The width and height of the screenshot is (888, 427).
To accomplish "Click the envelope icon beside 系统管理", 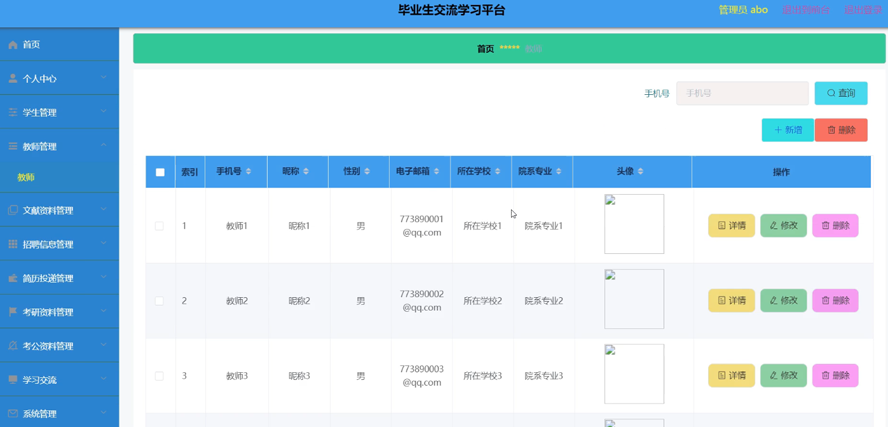I will pos(13,413).
